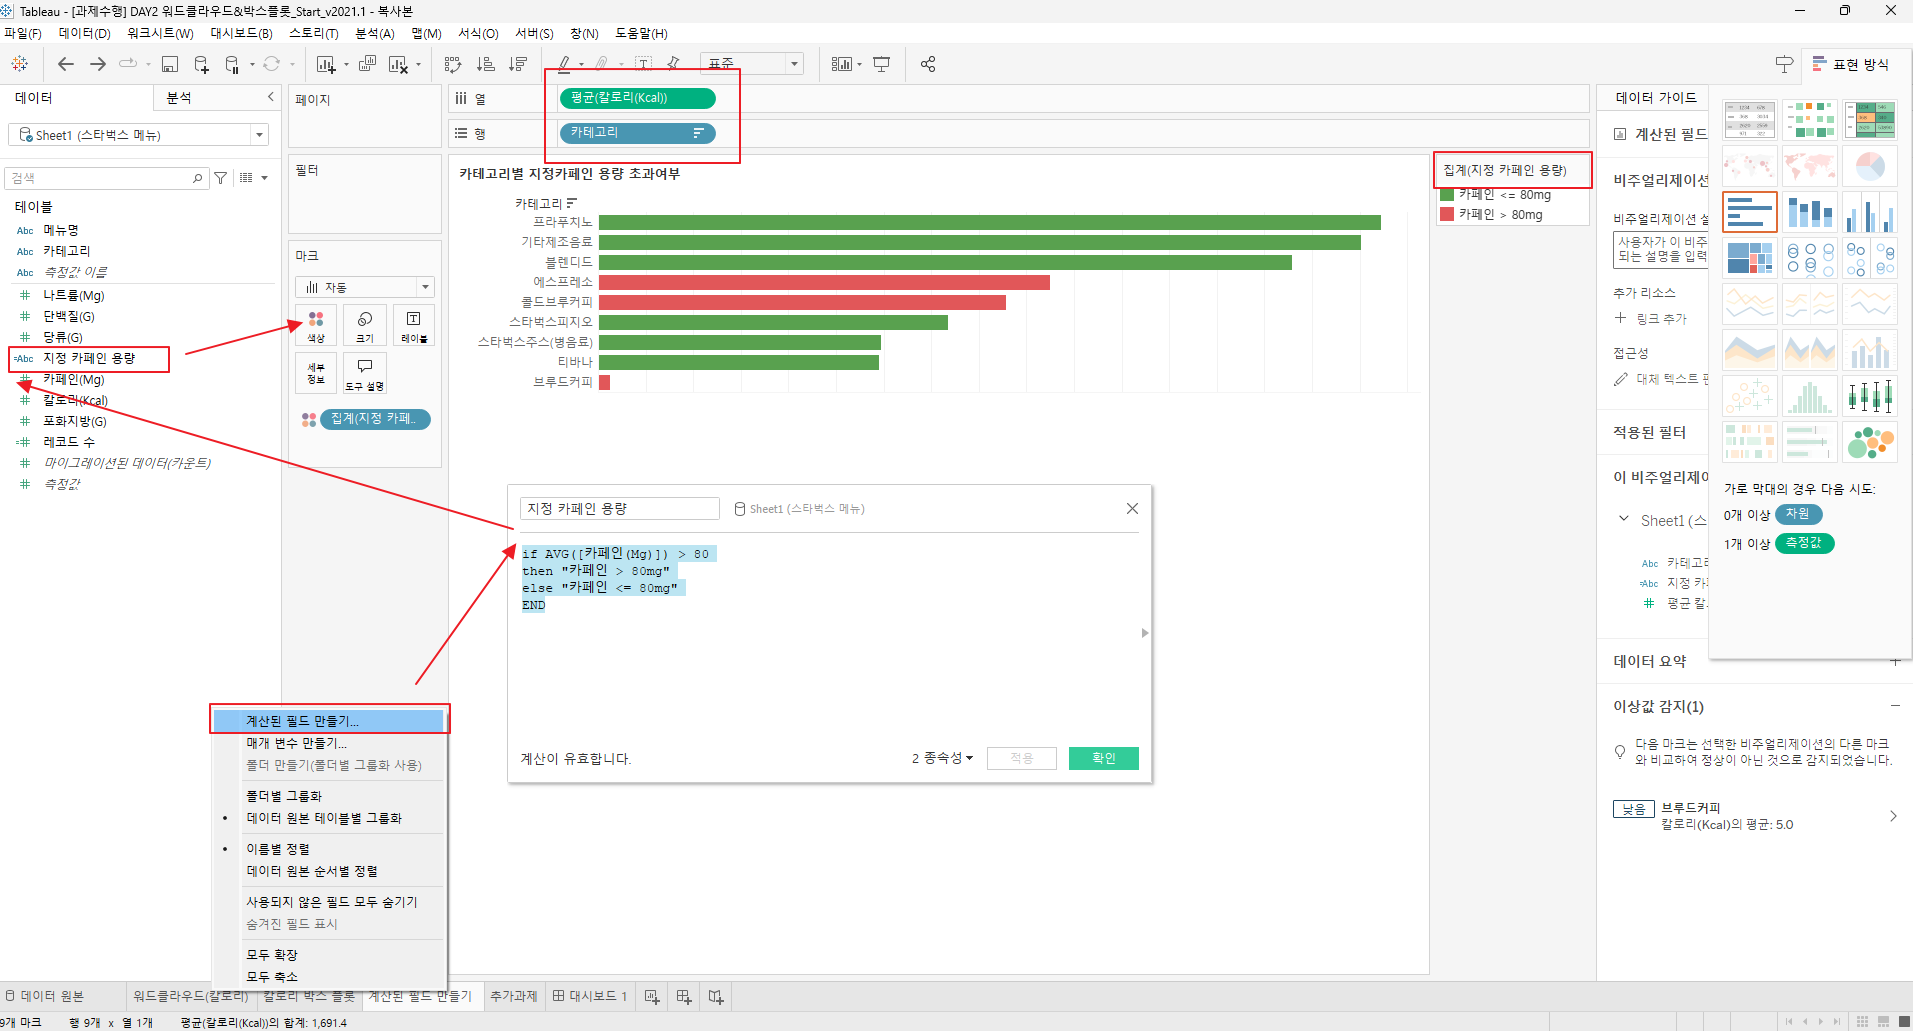Click the Tooltip mark card button

[365, 373]
